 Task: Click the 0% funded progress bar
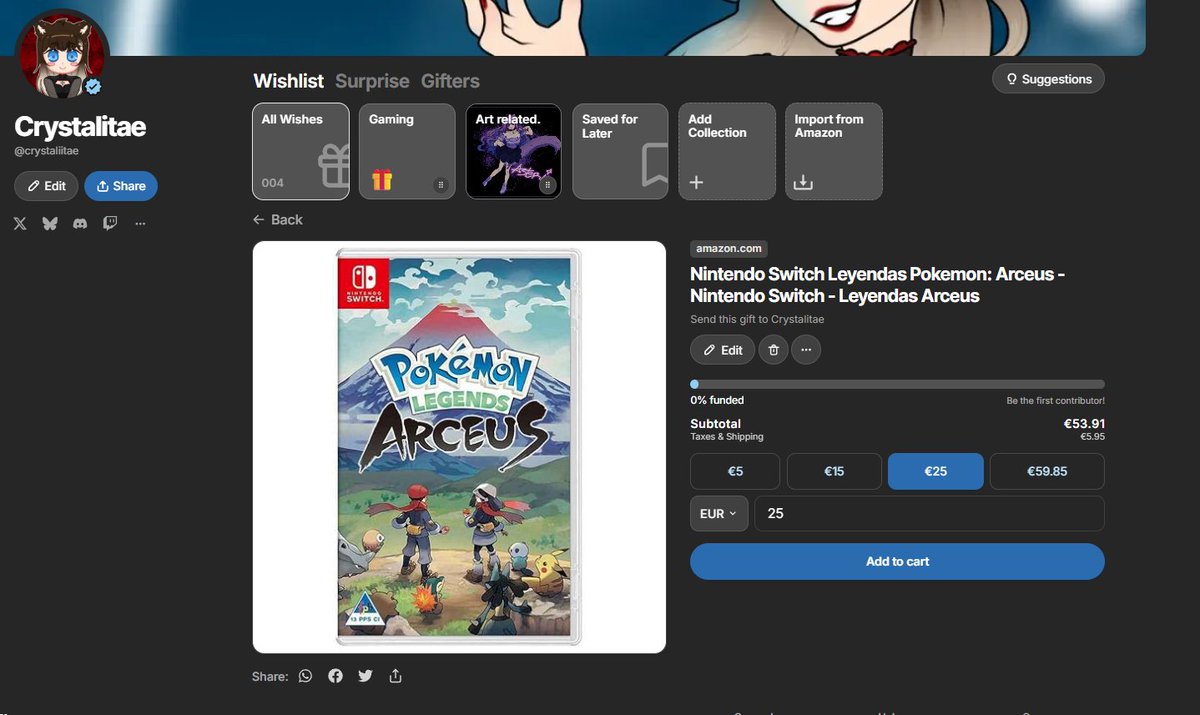(x=897, y=384)
